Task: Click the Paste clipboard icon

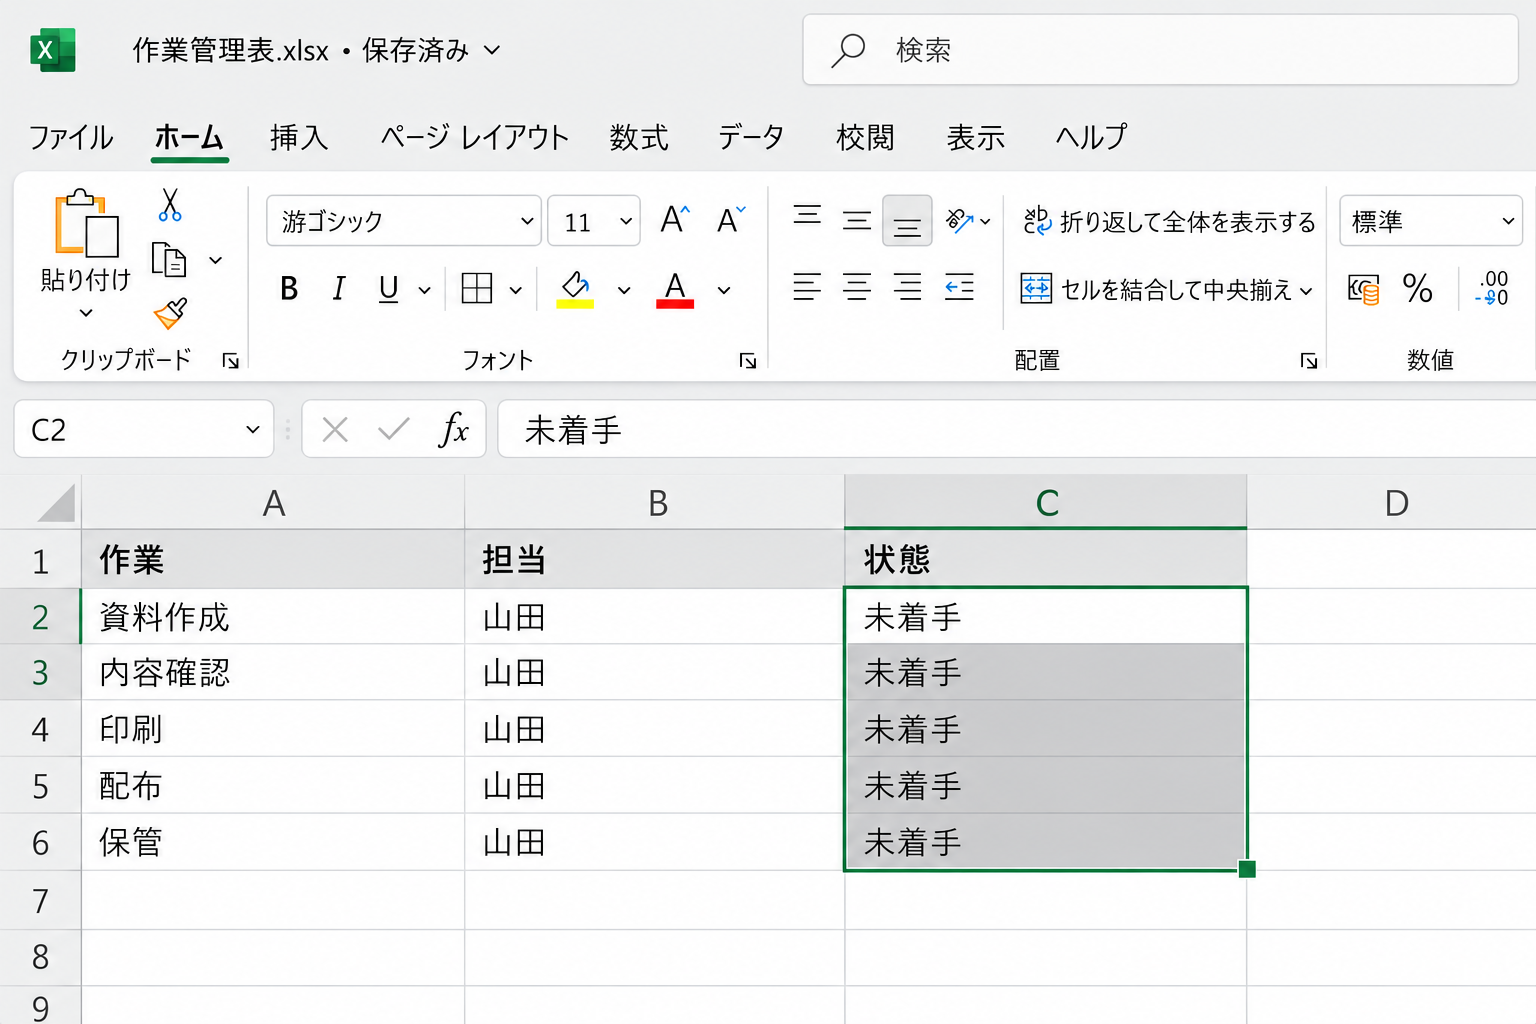Action: coord(87,223)
